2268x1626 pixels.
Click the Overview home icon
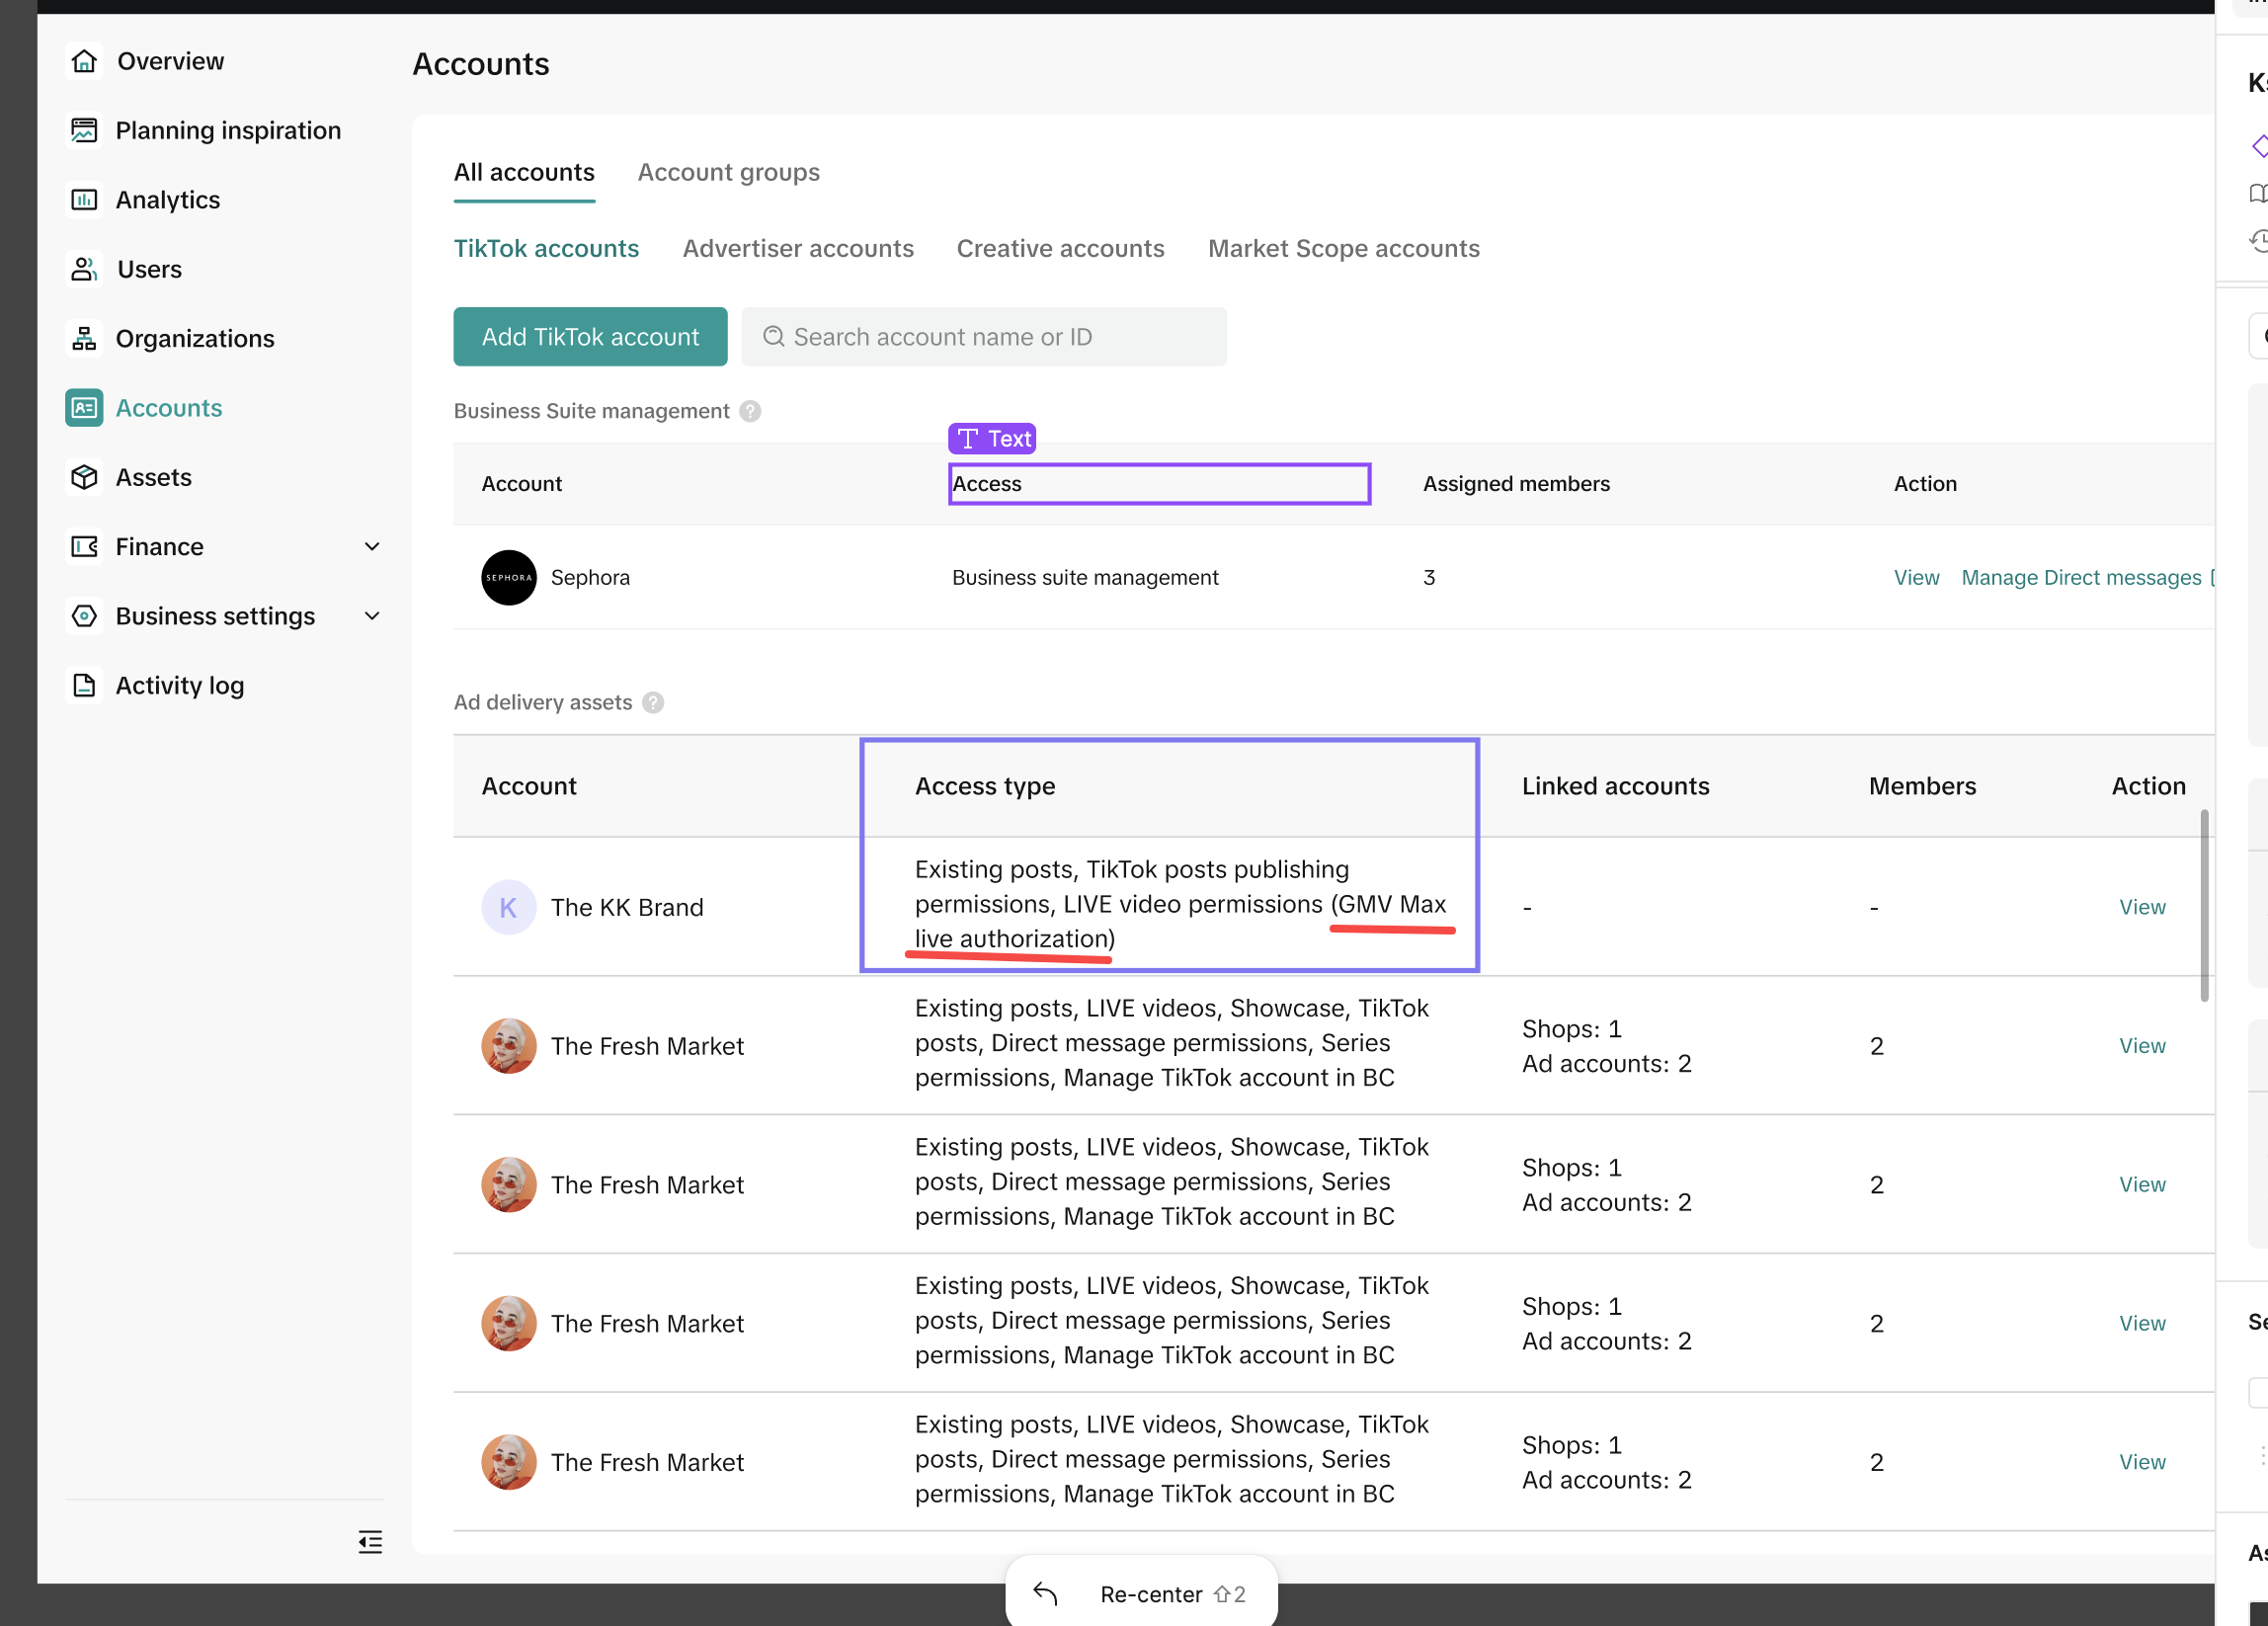pos(84,61)
